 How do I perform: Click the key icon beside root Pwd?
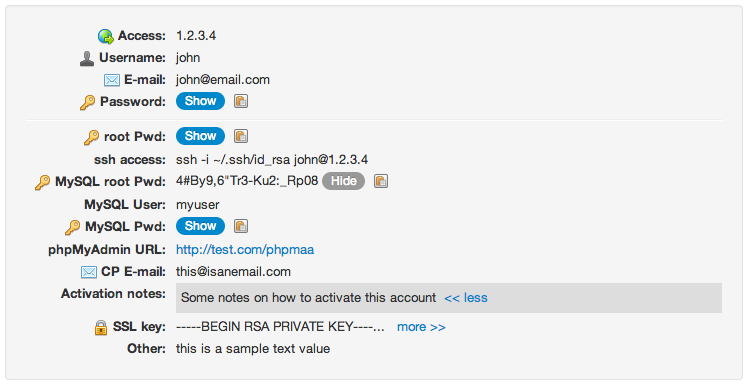91,138
